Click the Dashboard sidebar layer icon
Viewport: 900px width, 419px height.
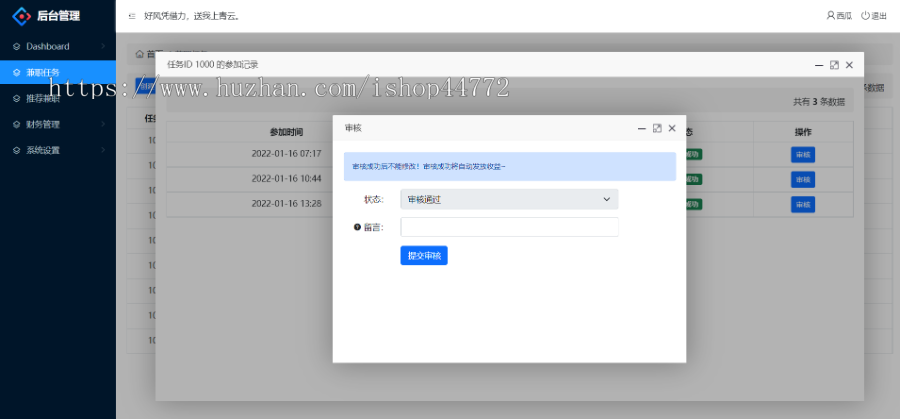pos(17,46)
